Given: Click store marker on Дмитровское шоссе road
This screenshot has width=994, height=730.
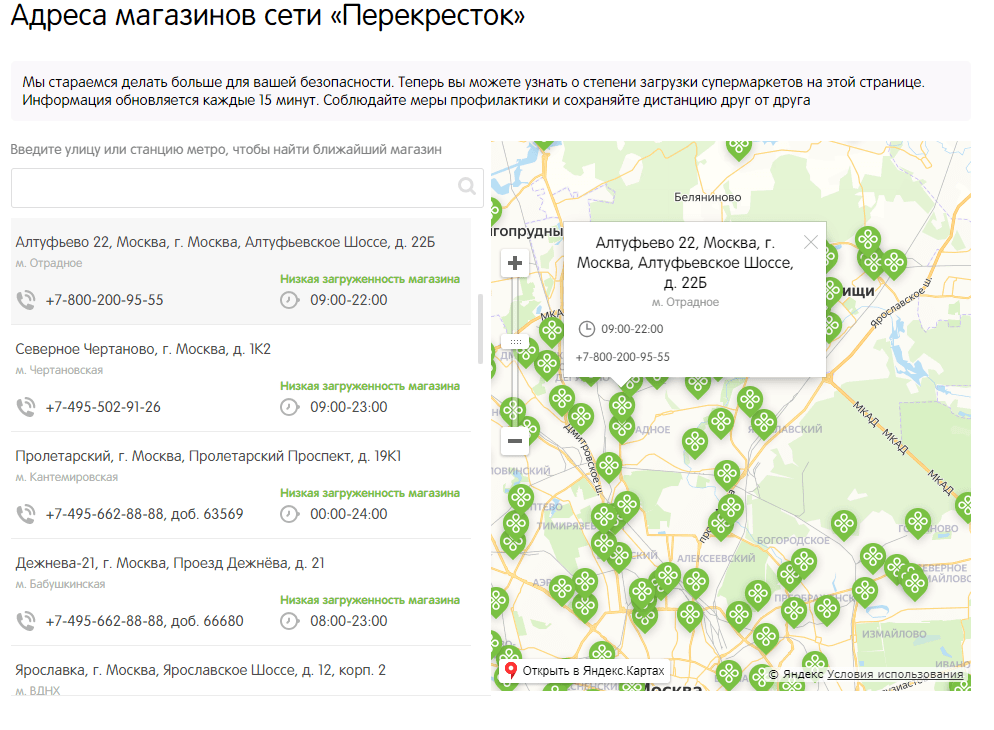Looking at the screenshot, I should pyautogui.click(x=581, y=416).
